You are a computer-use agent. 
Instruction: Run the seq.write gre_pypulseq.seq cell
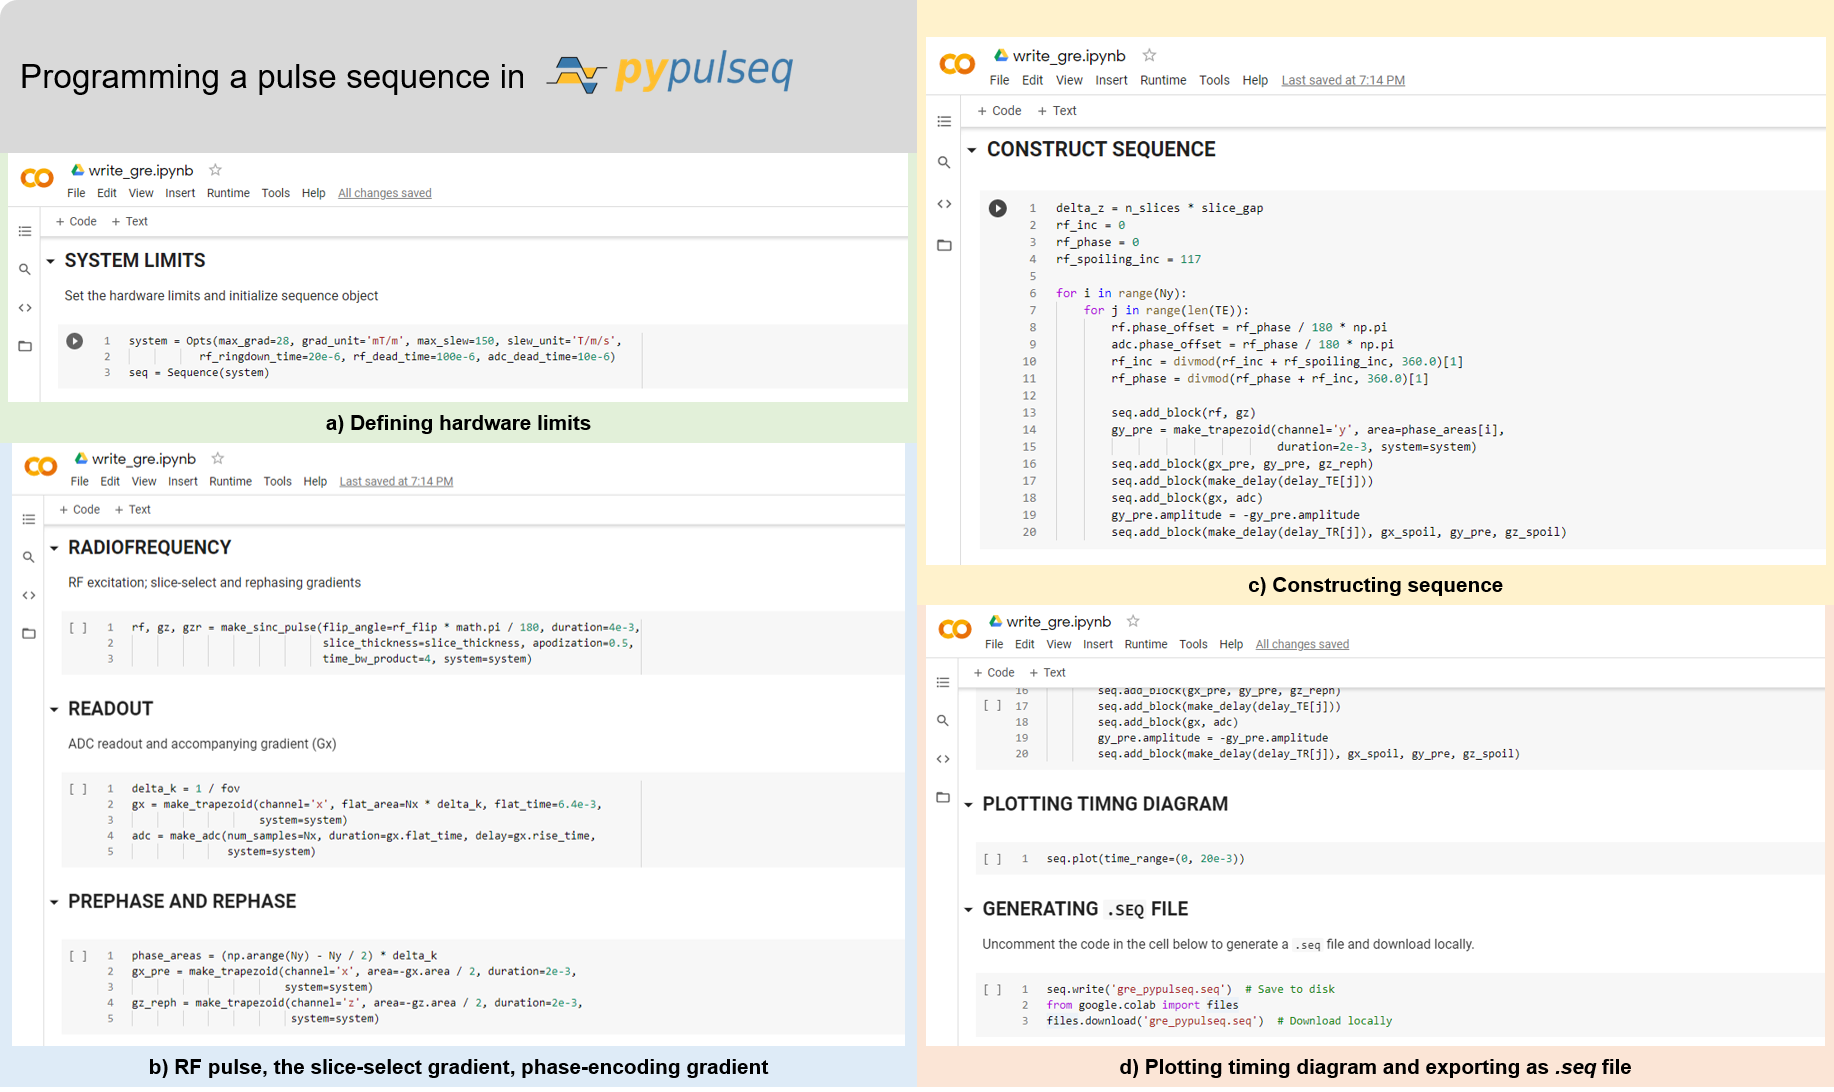click(x=992, y=989)
